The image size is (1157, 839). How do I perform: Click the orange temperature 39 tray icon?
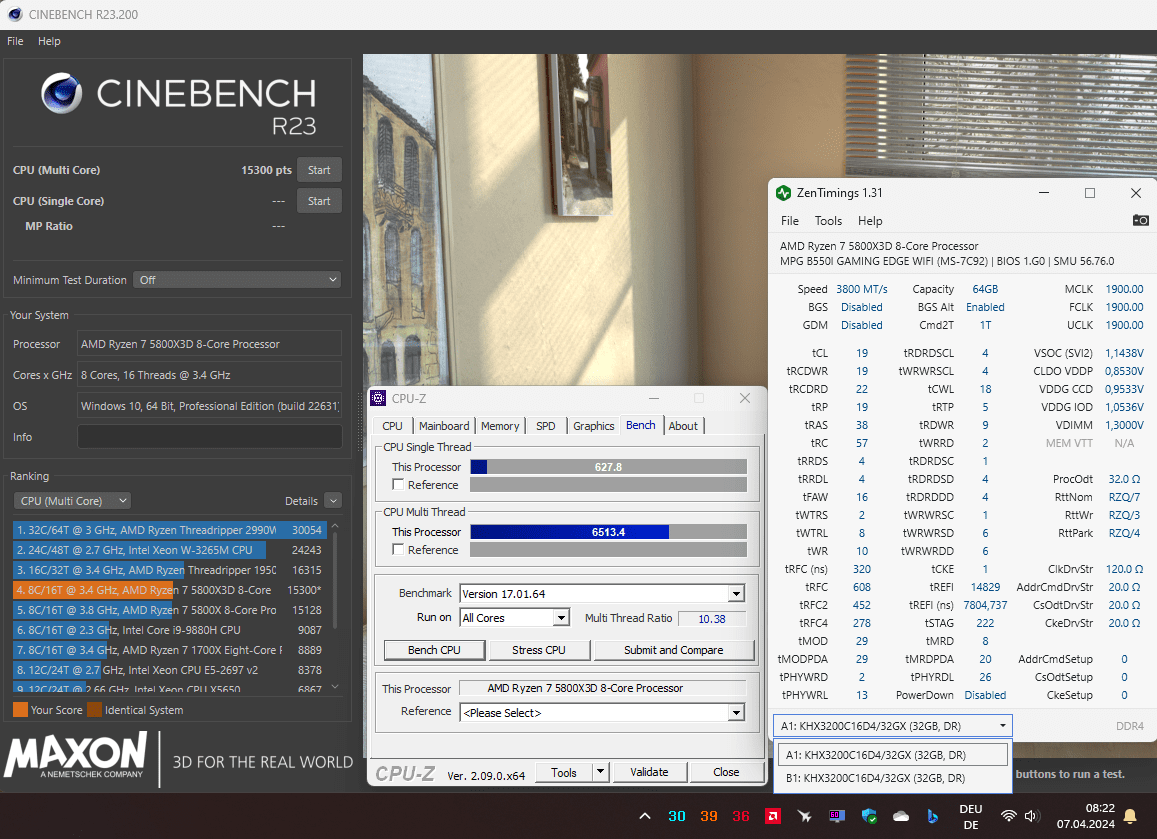point(708,816)
